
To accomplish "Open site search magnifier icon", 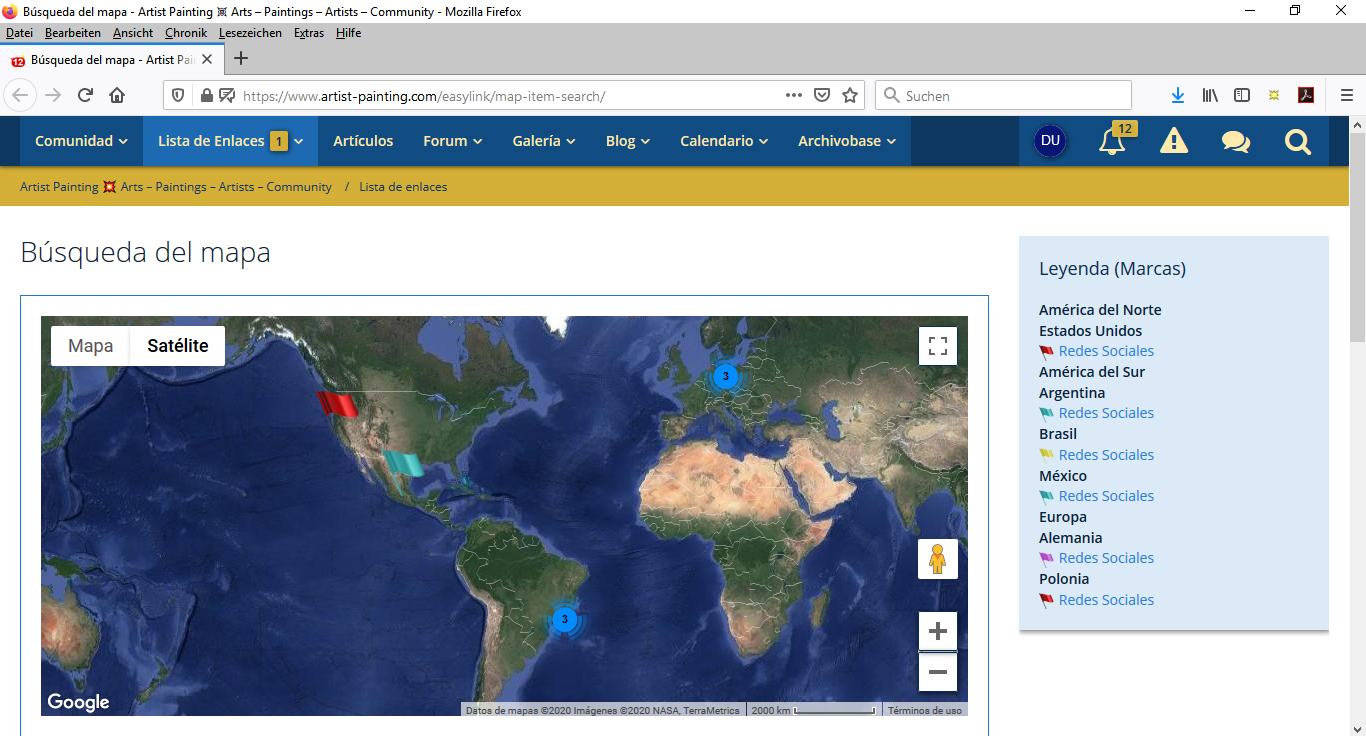I will coord(1297,141).
